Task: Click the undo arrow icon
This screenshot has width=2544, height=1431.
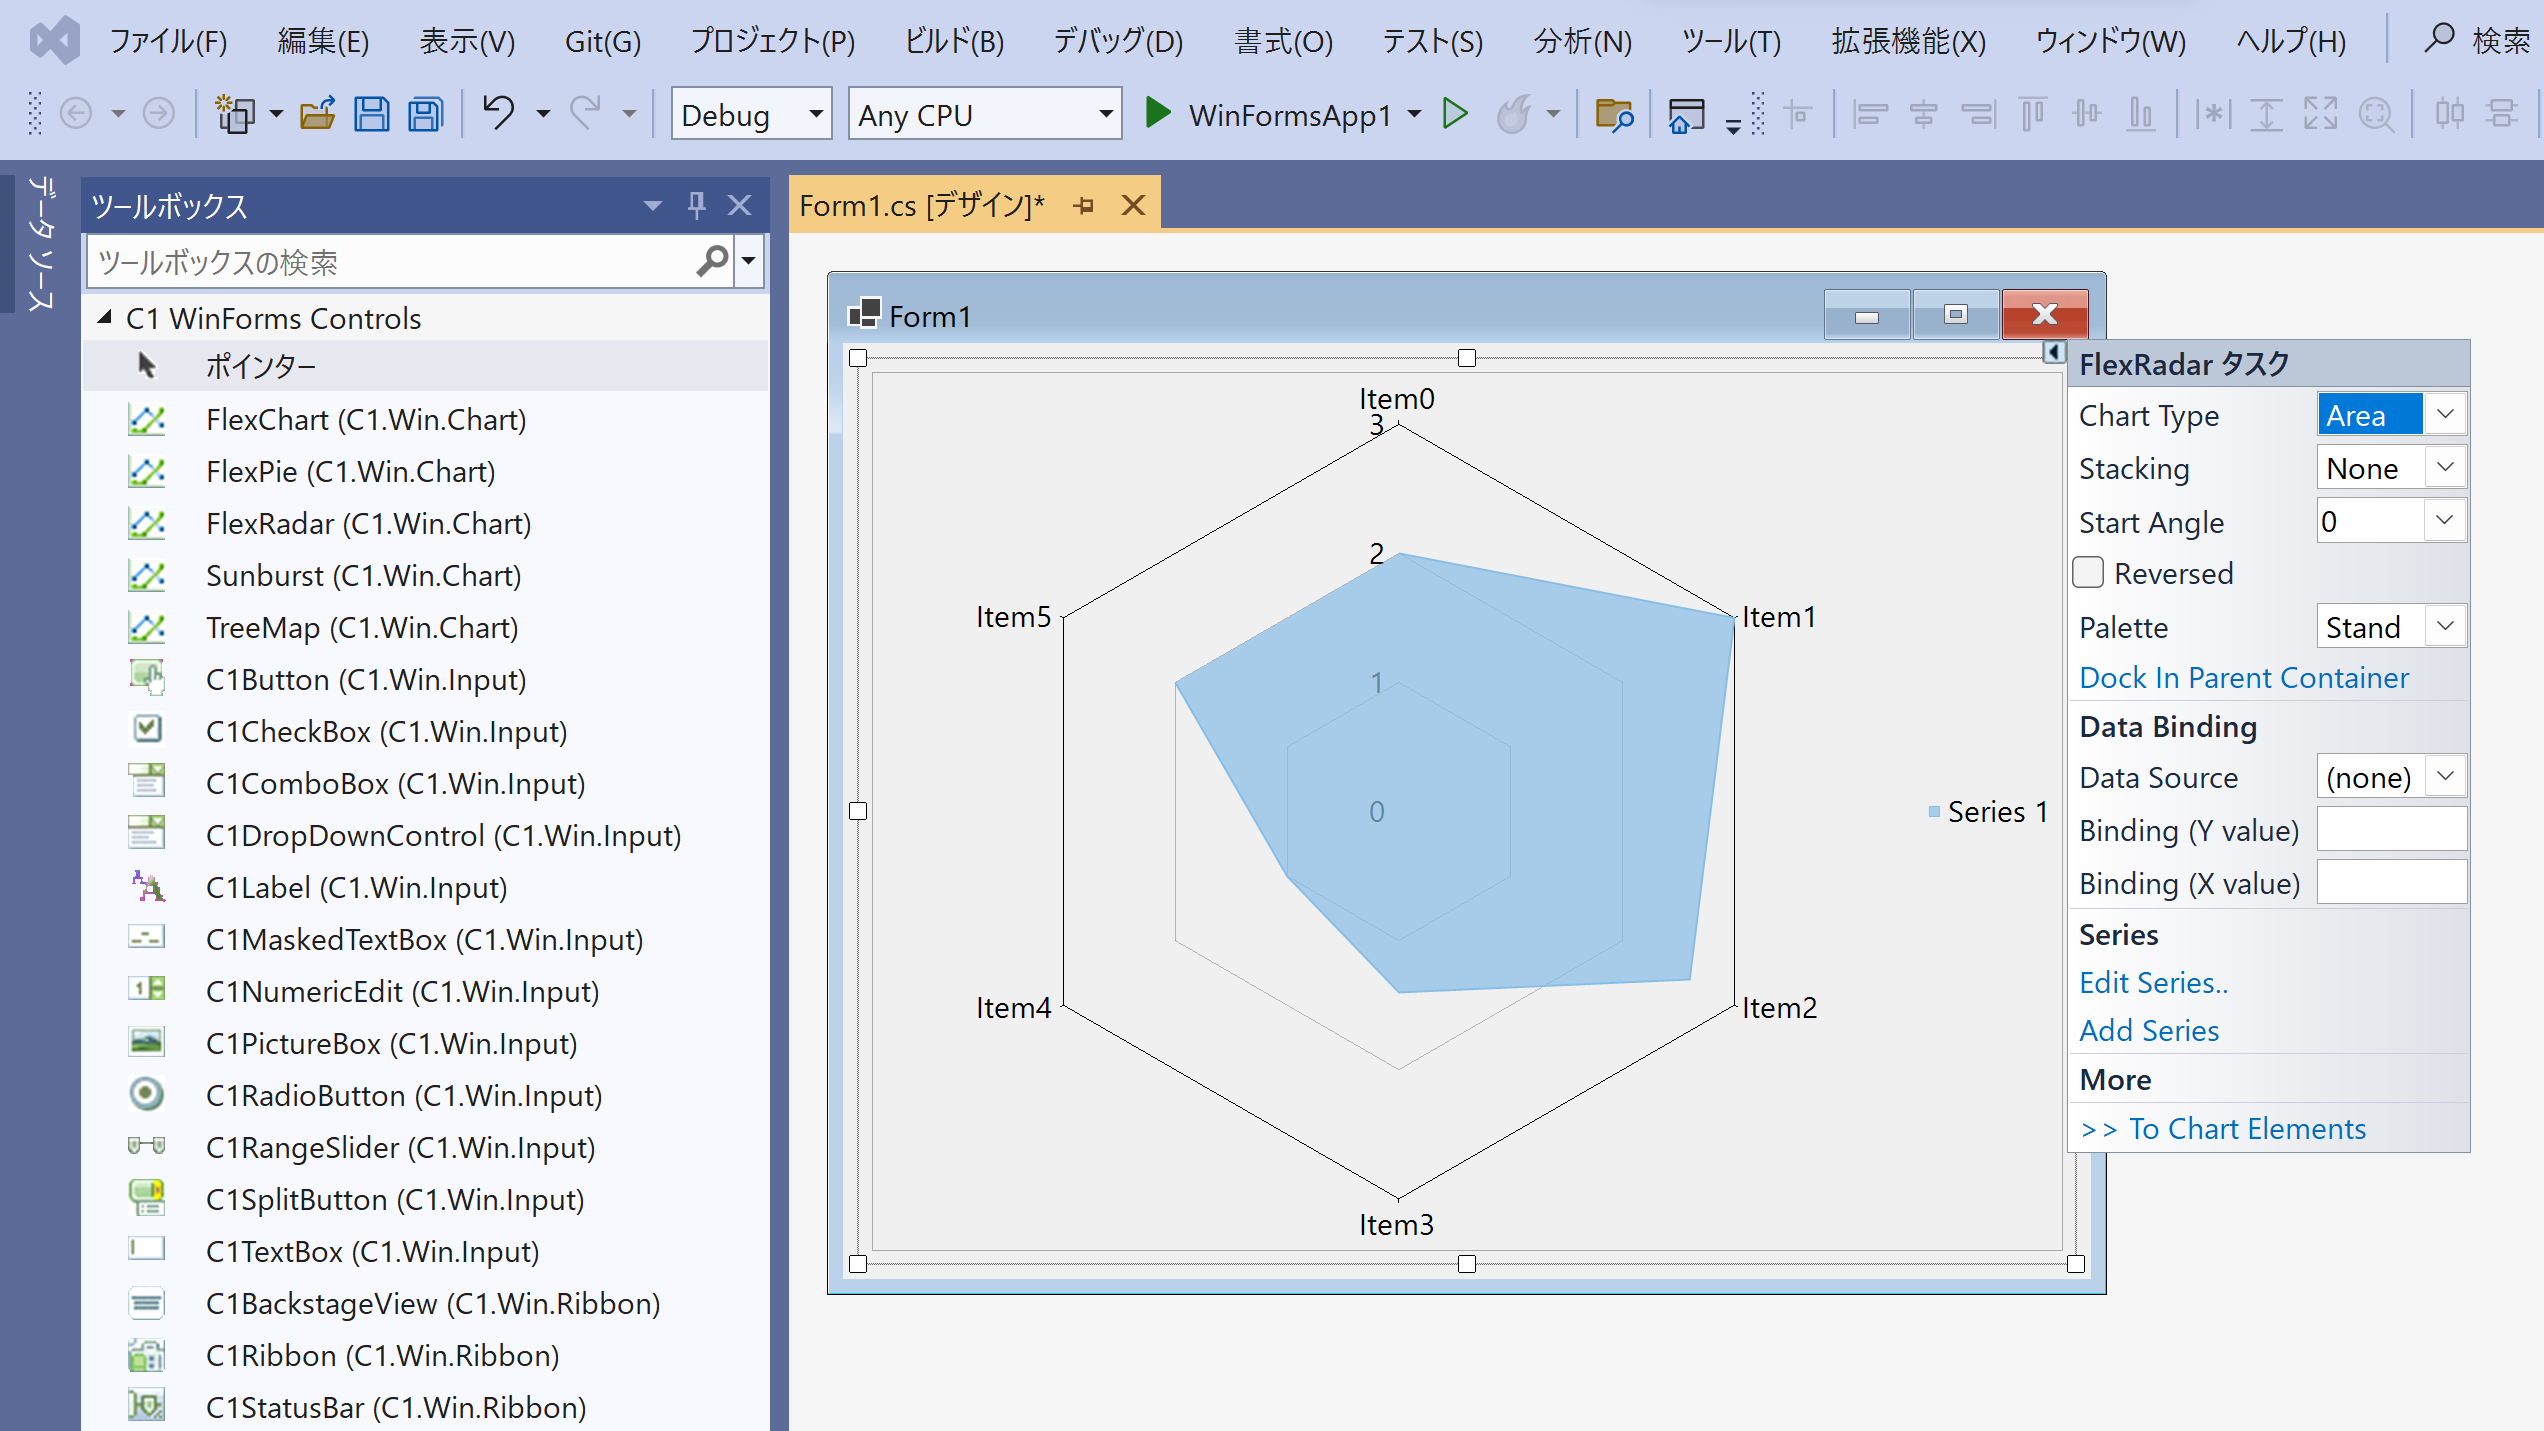Action: pos(498,112)
